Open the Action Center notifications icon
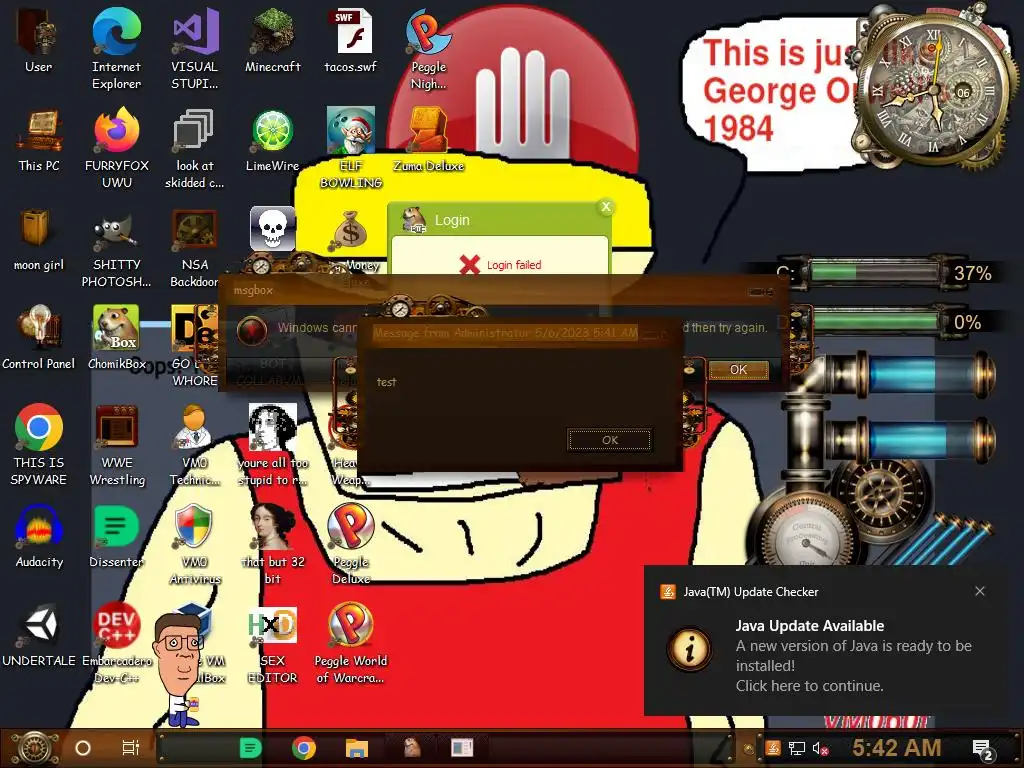The height and width of the screenshot is (768, 1024). point(982,748)
